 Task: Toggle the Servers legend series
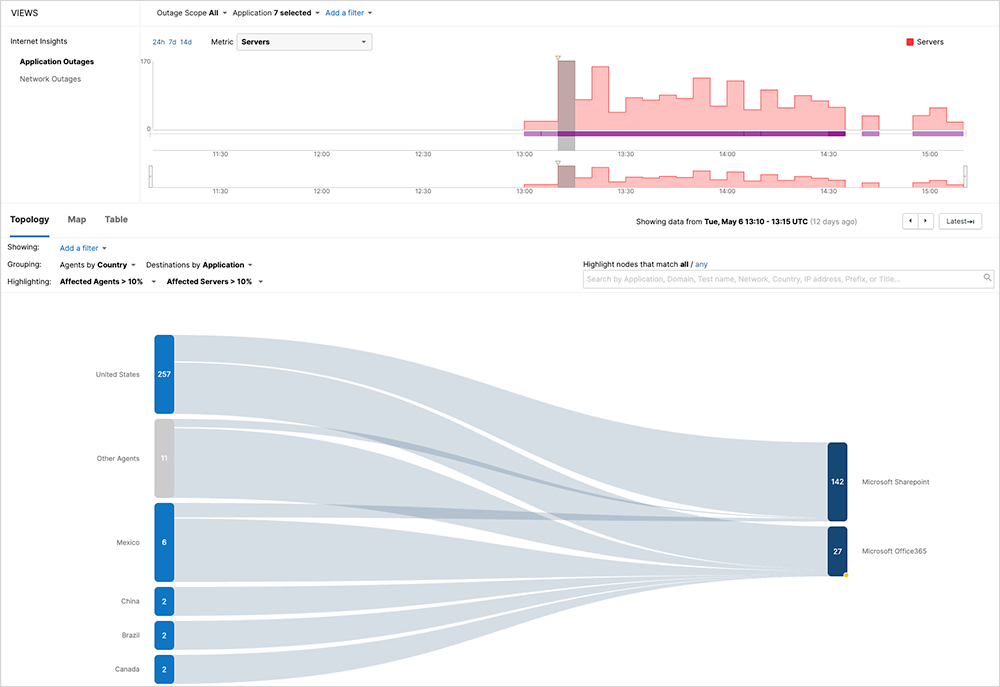tap(924, 42)
